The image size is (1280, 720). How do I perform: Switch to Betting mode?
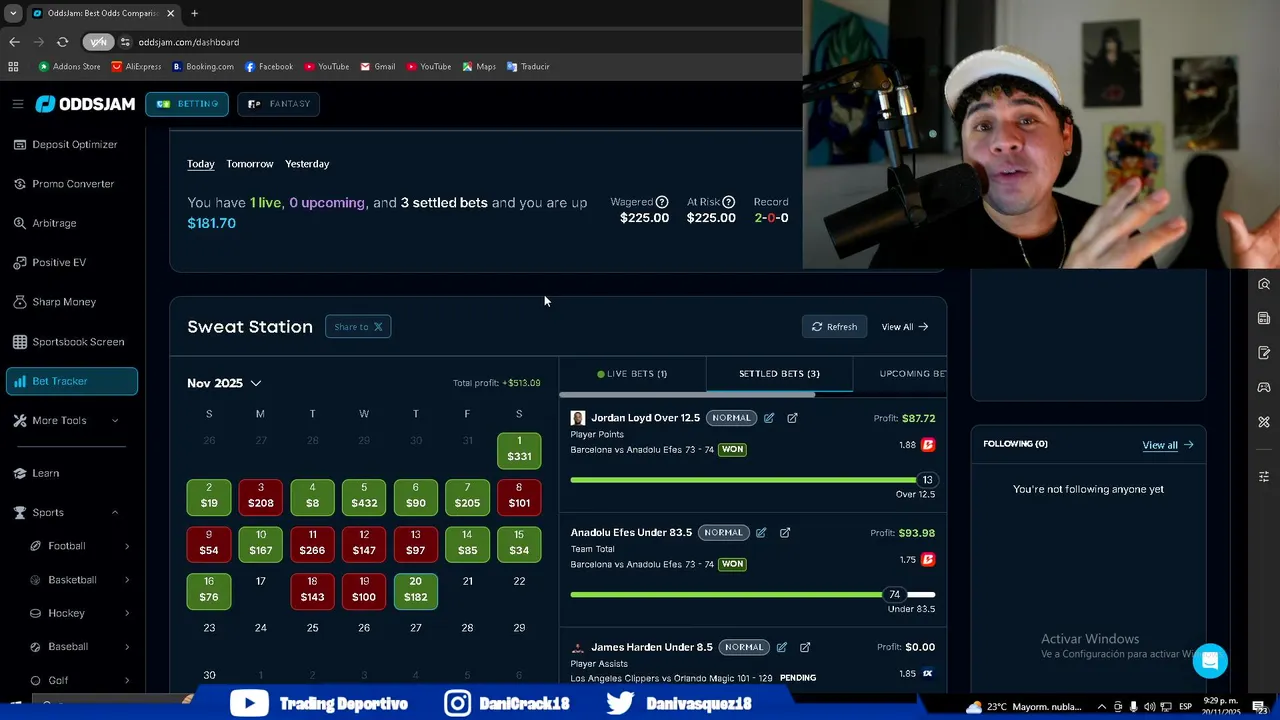tap(187, 104)
